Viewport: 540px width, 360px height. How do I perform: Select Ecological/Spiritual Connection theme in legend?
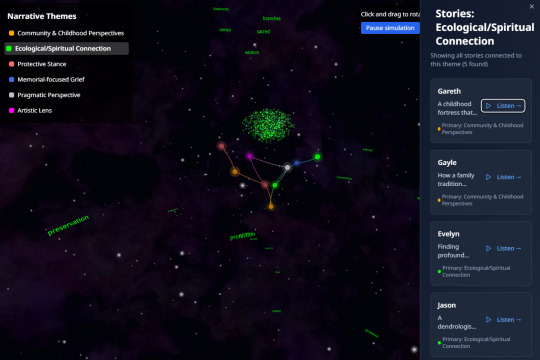click(x=66, y=49)
